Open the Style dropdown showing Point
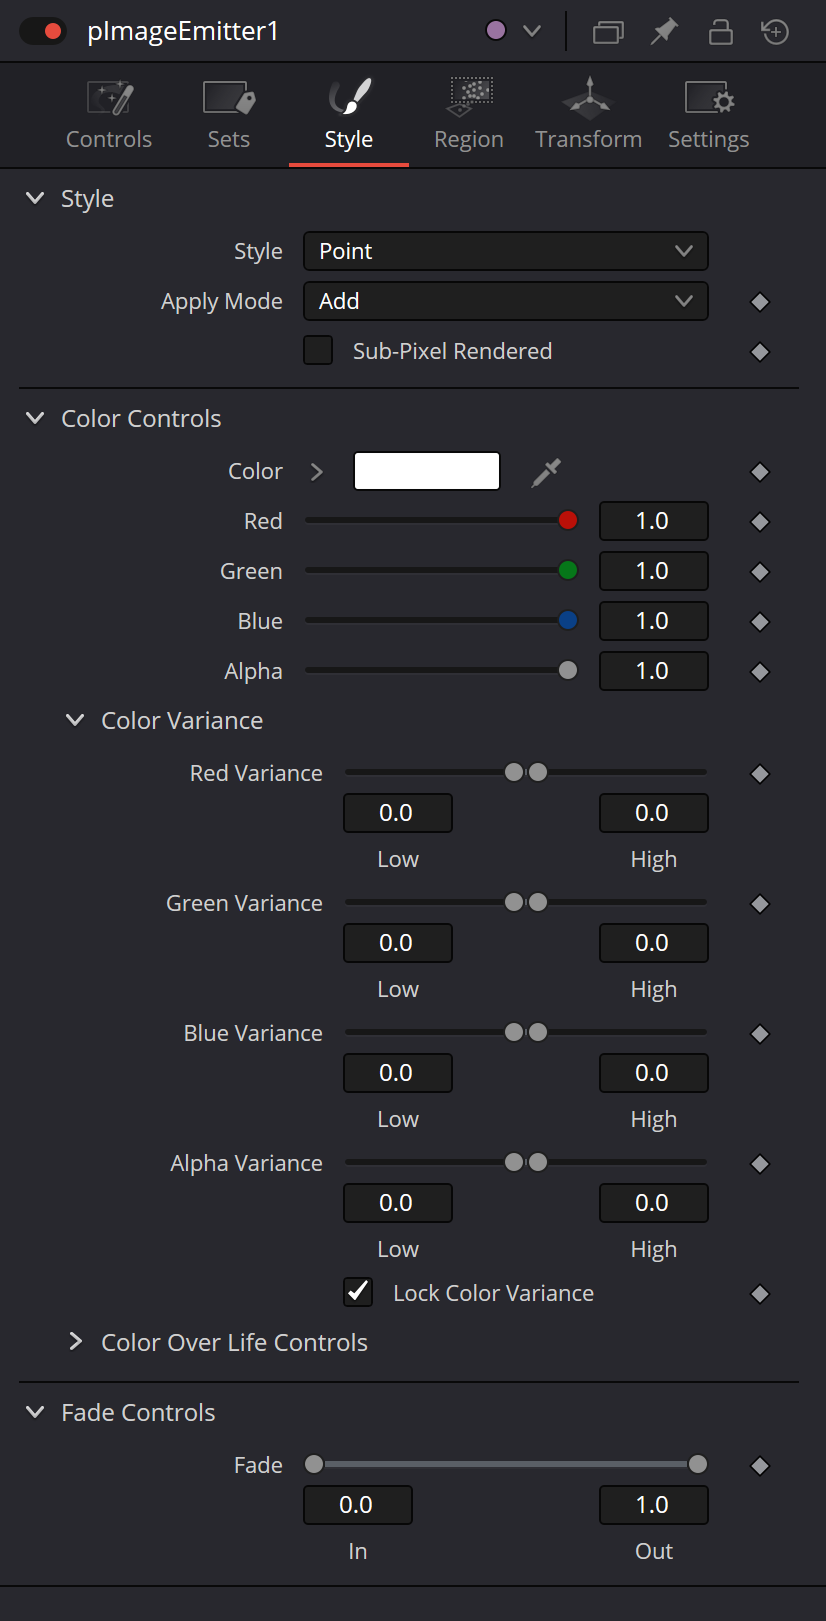 tap(506, 251)
